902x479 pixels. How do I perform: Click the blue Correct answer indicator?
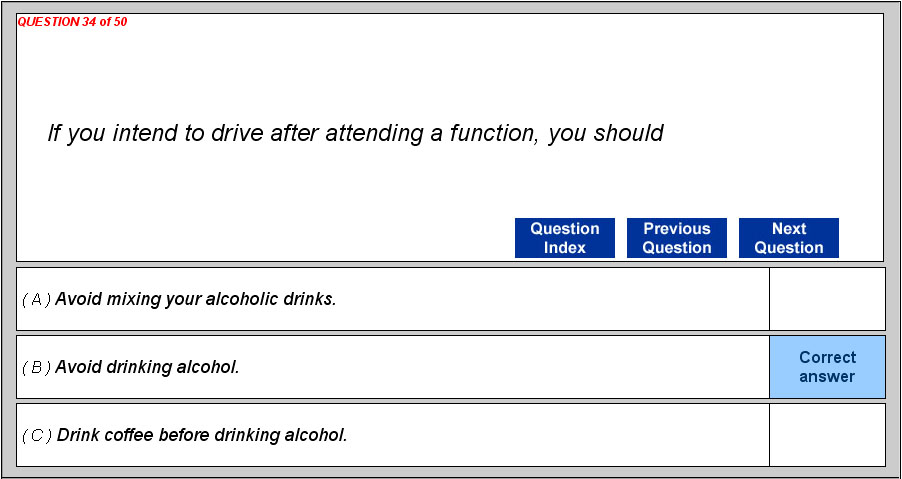coord(827,367)
